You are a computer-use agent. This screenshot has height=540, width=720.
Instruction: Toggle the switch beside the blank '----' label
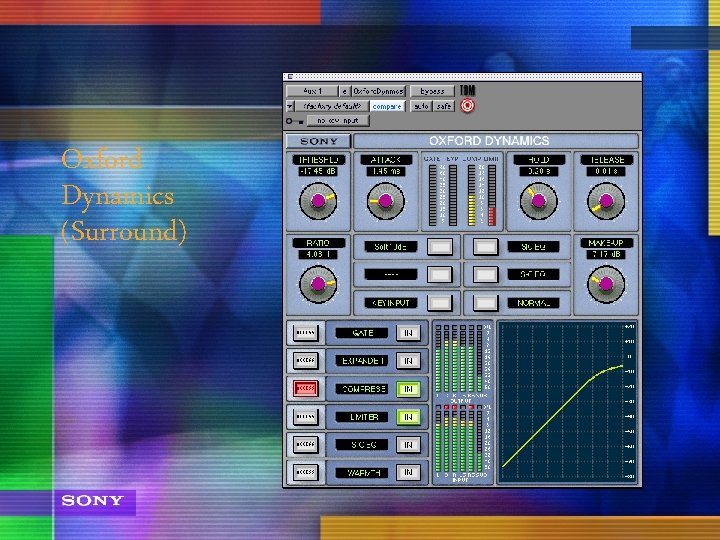click(439, 275)
